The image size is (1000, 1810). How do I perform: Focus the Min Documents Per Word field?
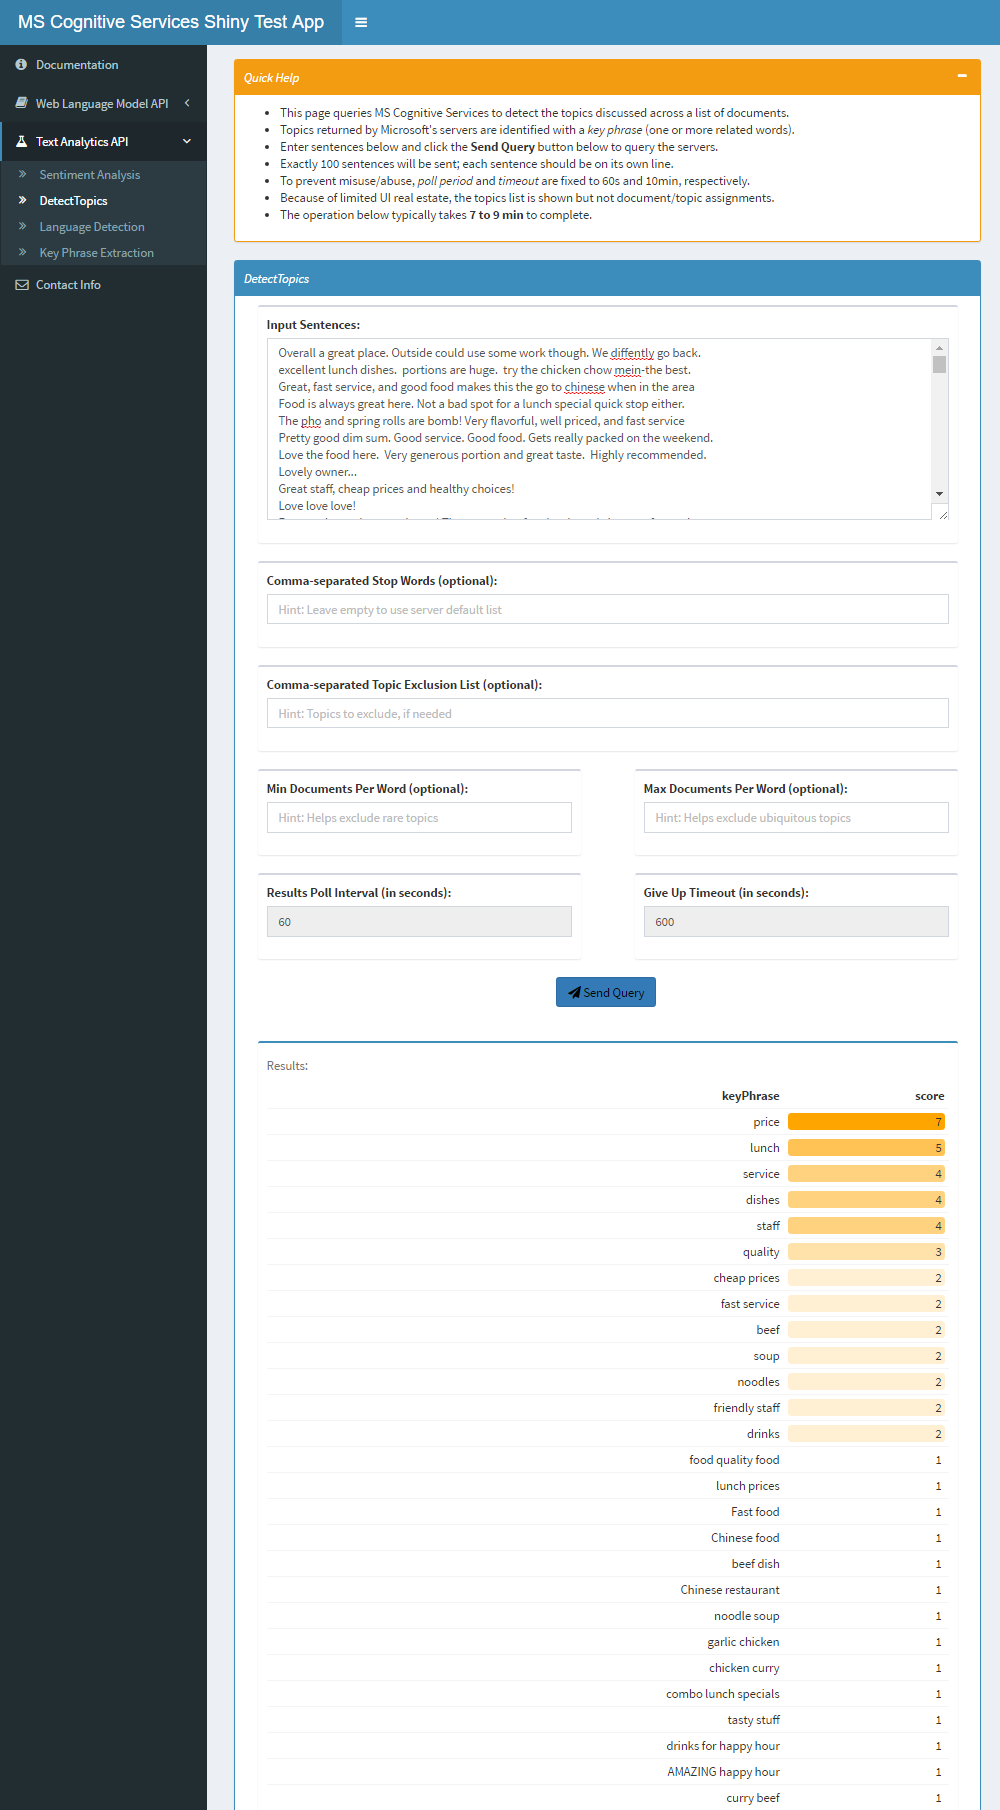419,817
